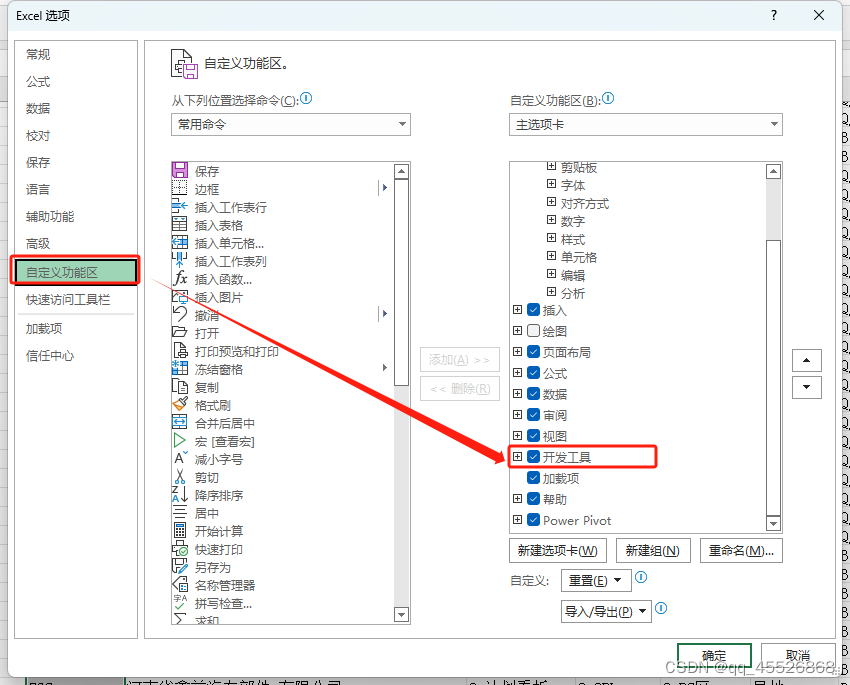Click the 取消 button
Image resolution: width=850 pixels, height=685 pixels.
tap(797, 655)
